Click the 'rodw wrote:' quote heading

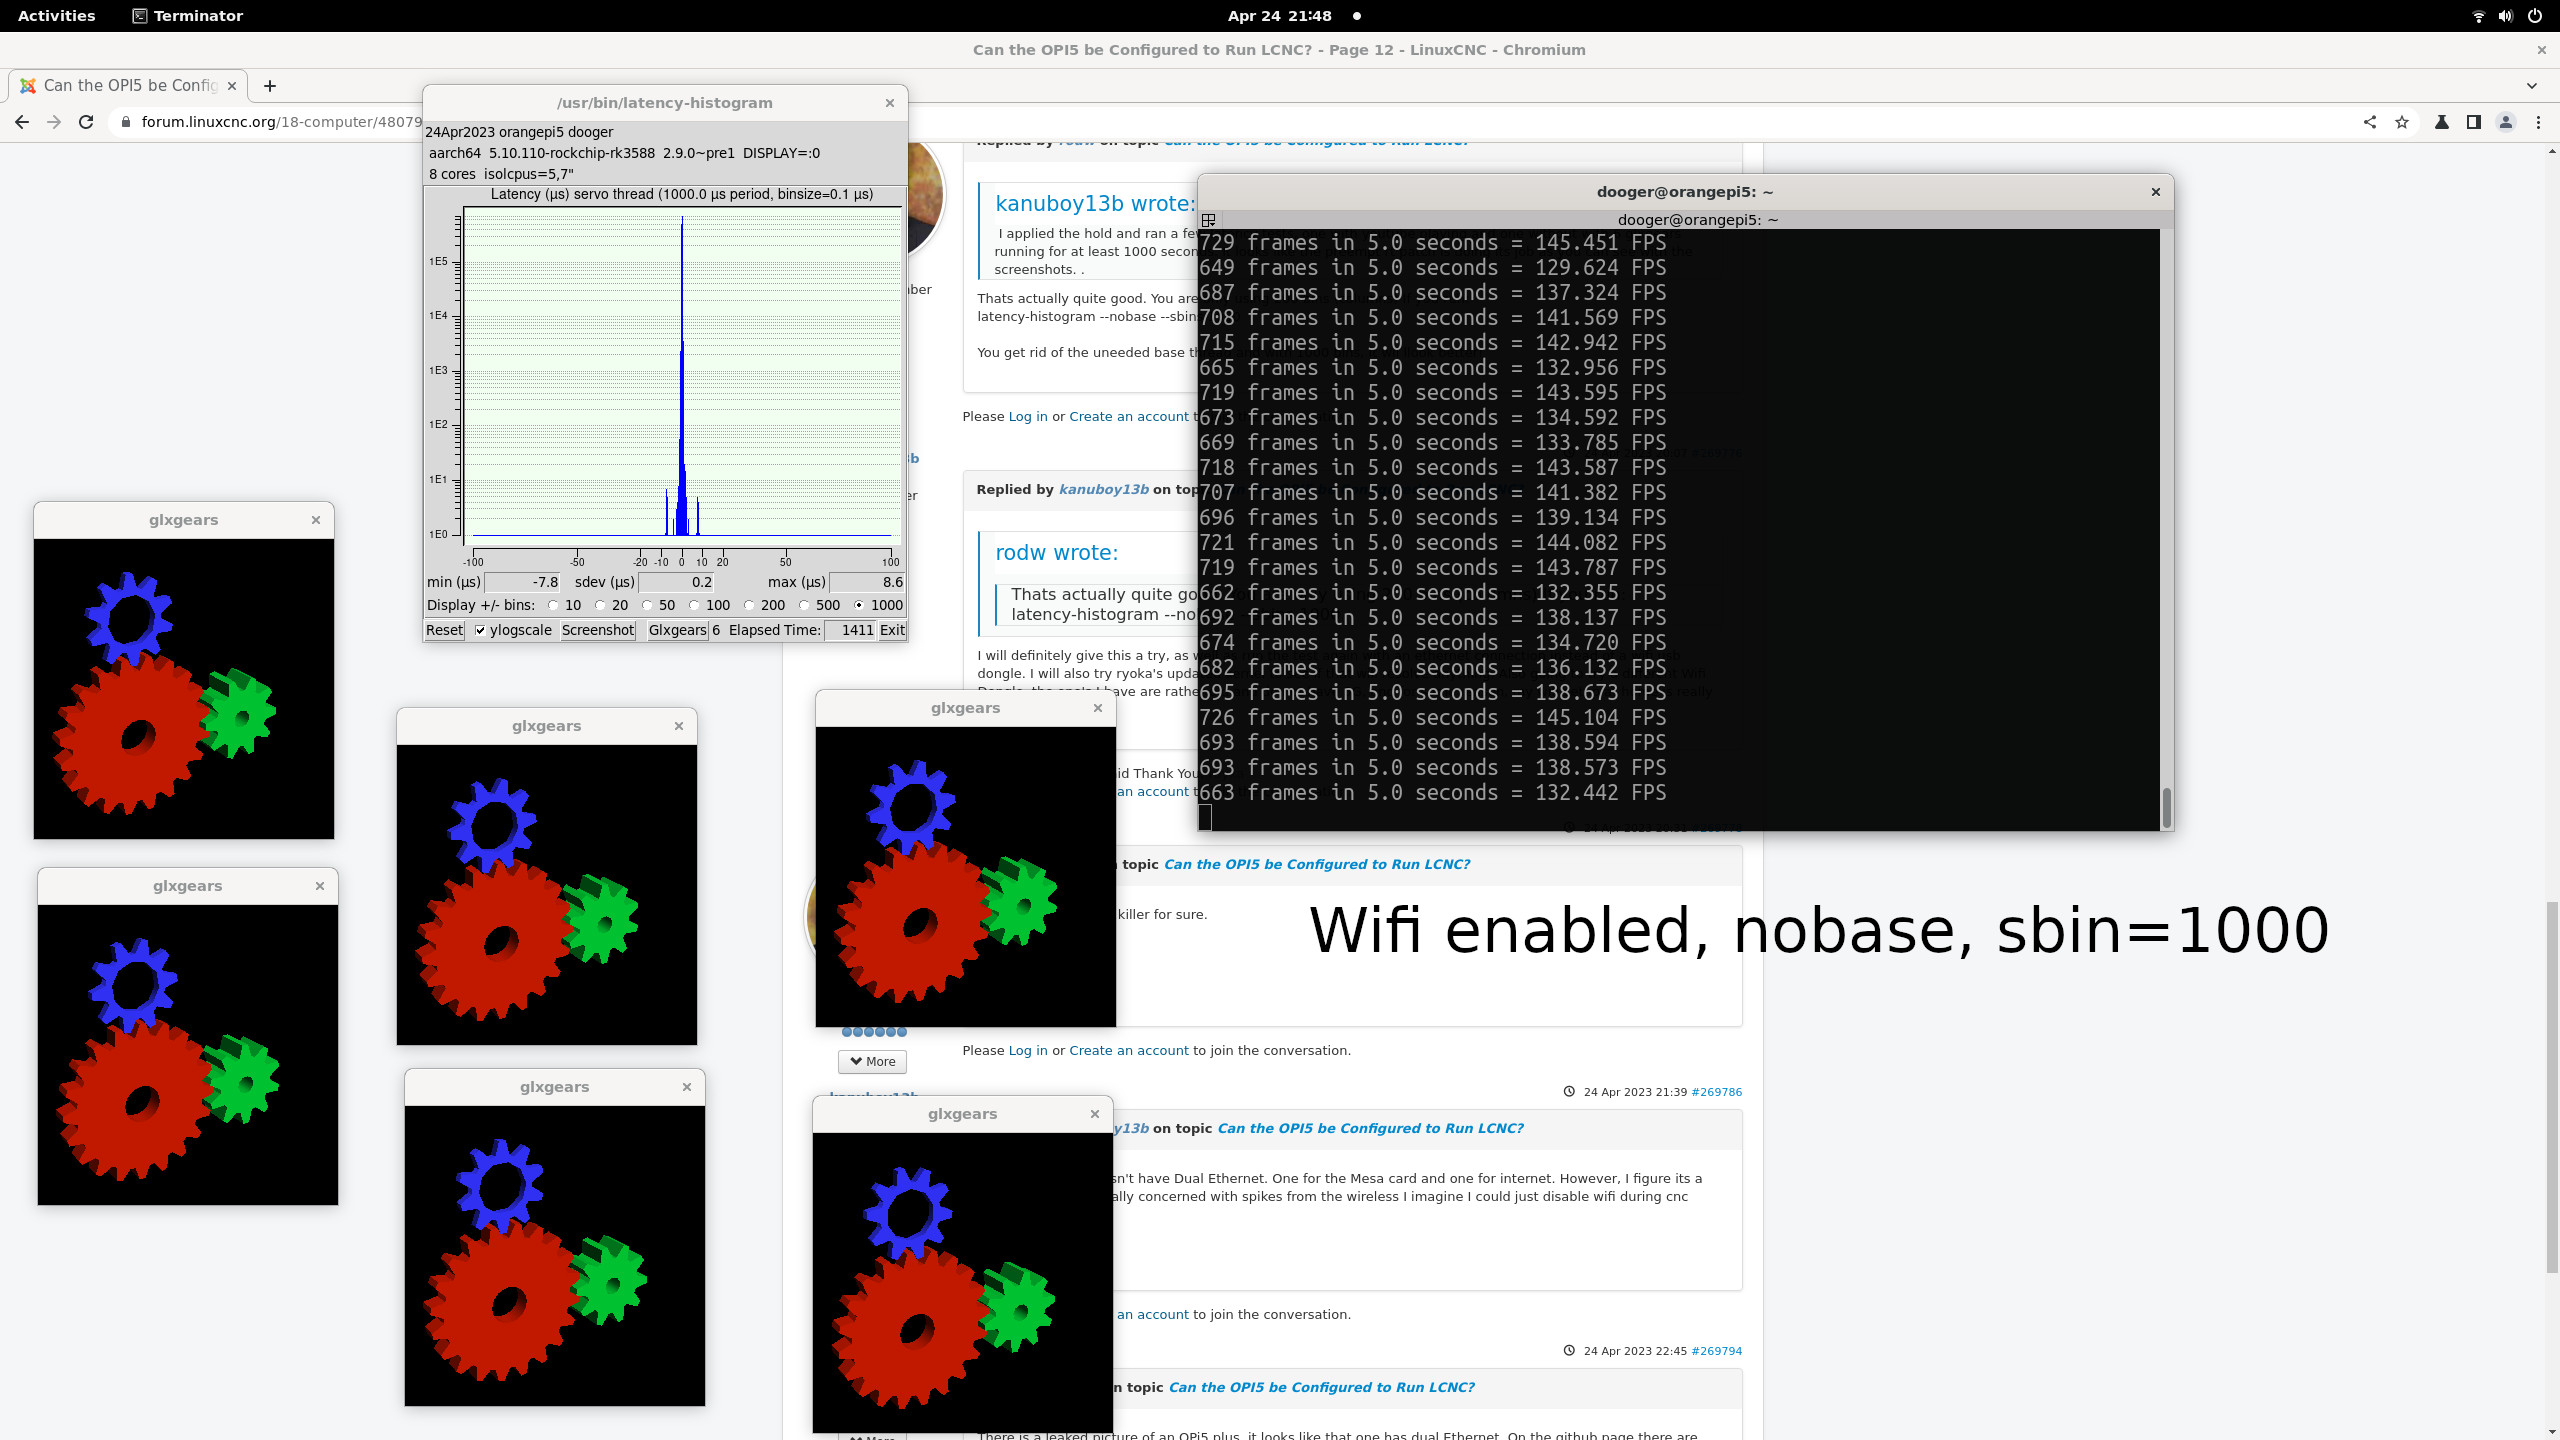[1057, 552]
